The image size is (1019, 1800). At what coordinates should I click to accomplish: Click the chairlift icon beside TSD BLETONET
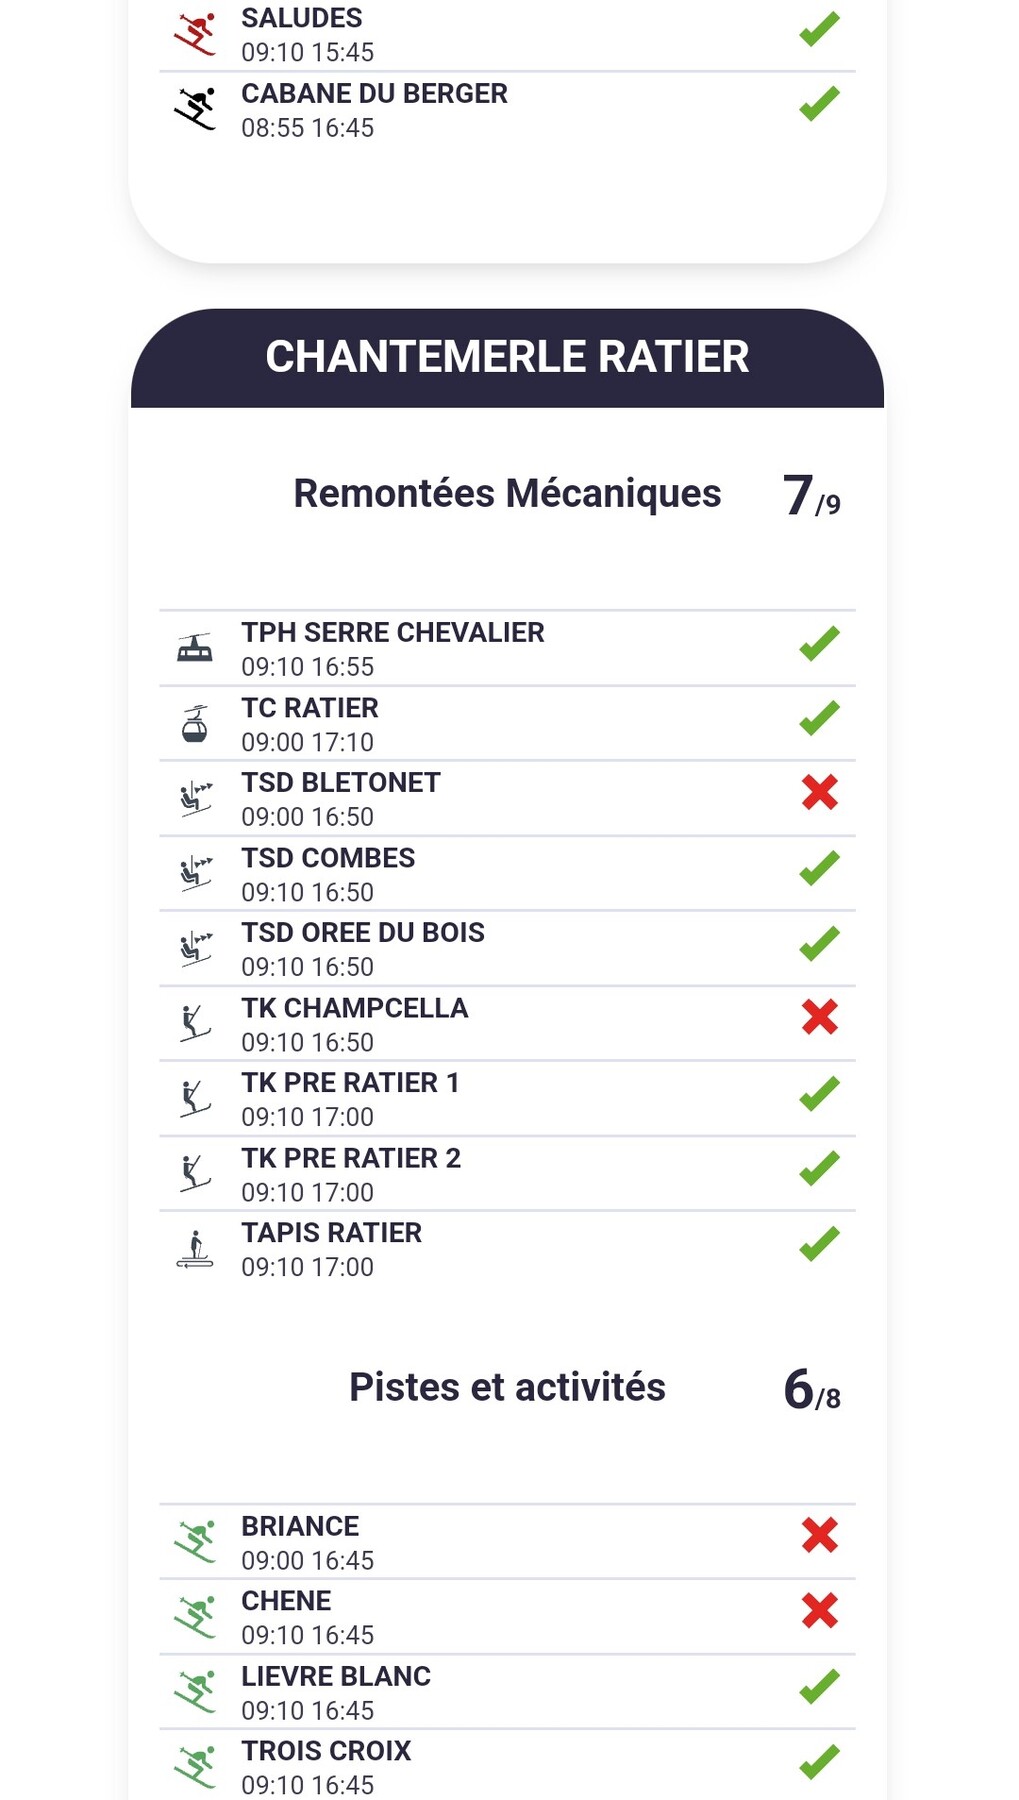point(195,799)
